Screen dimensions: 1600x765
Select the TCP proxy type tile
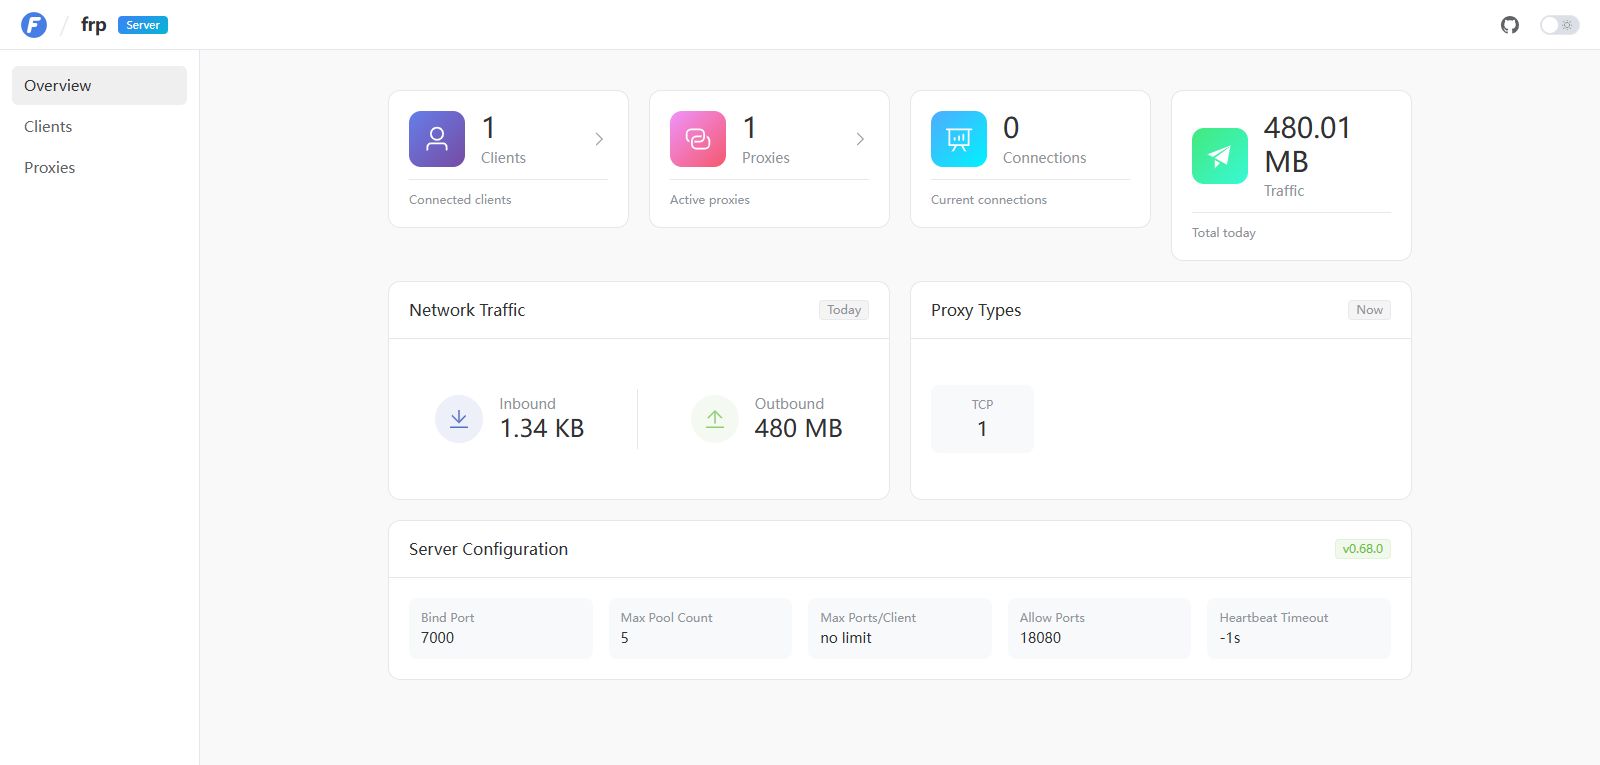(982, 419)
